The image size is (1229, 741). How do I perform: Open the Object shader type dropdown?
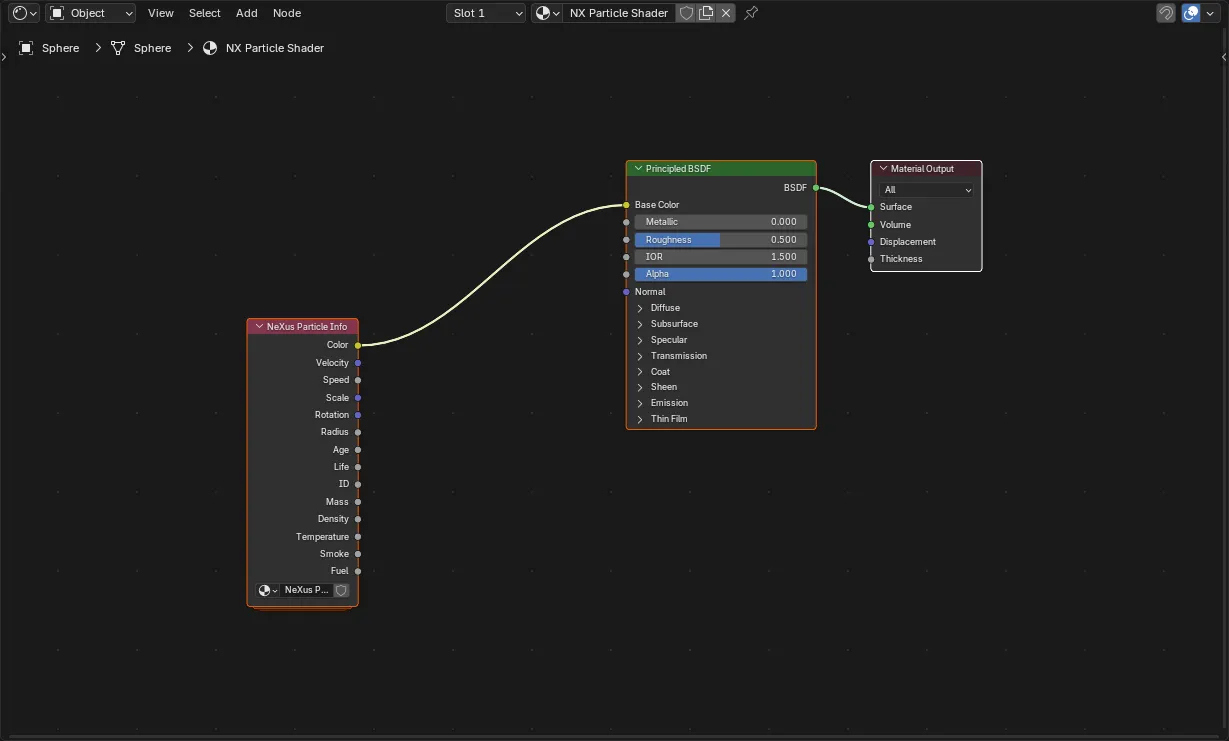pos(91,13)
